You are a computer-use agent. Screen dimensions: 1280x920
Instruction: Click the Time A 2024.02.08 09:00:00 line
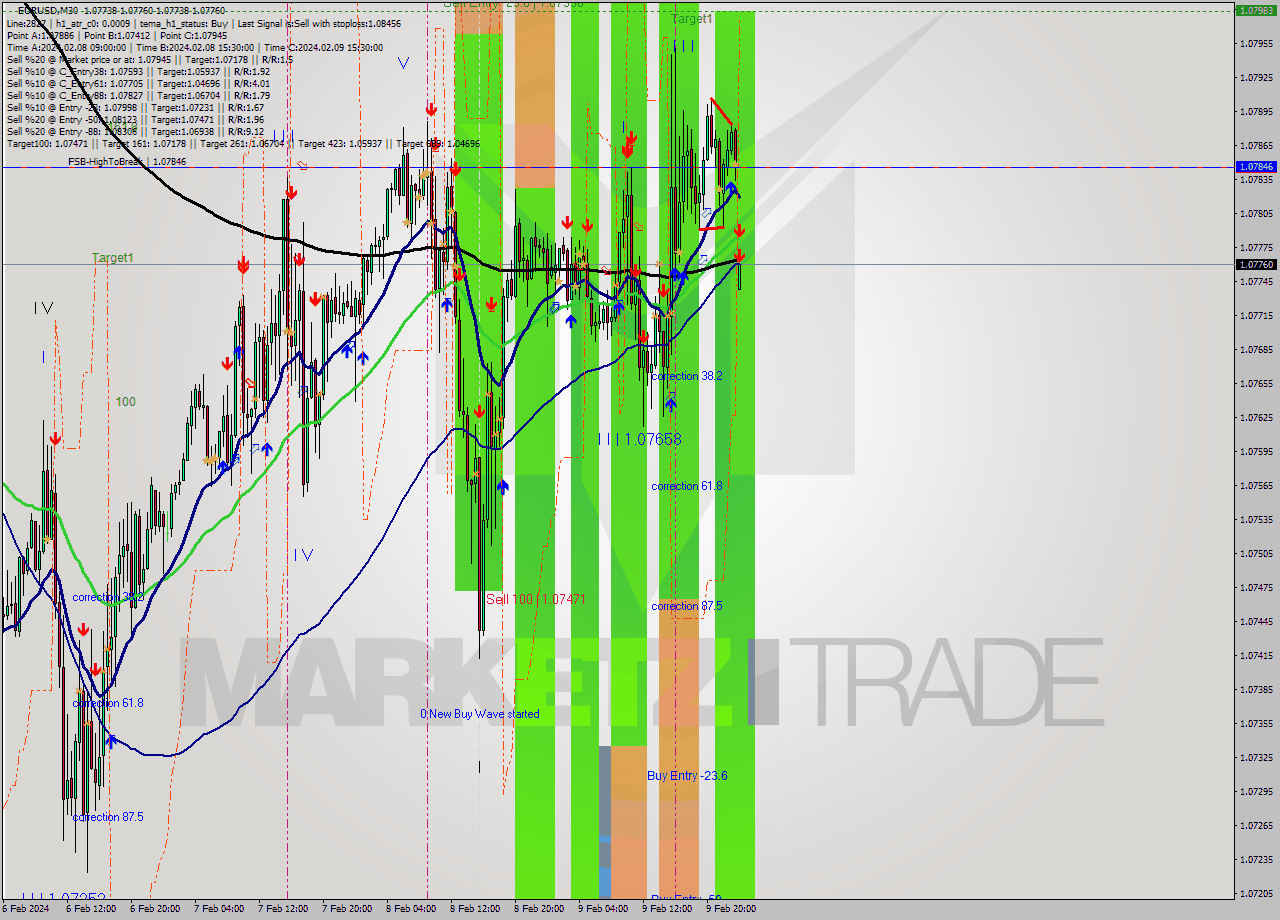(195, 46)
